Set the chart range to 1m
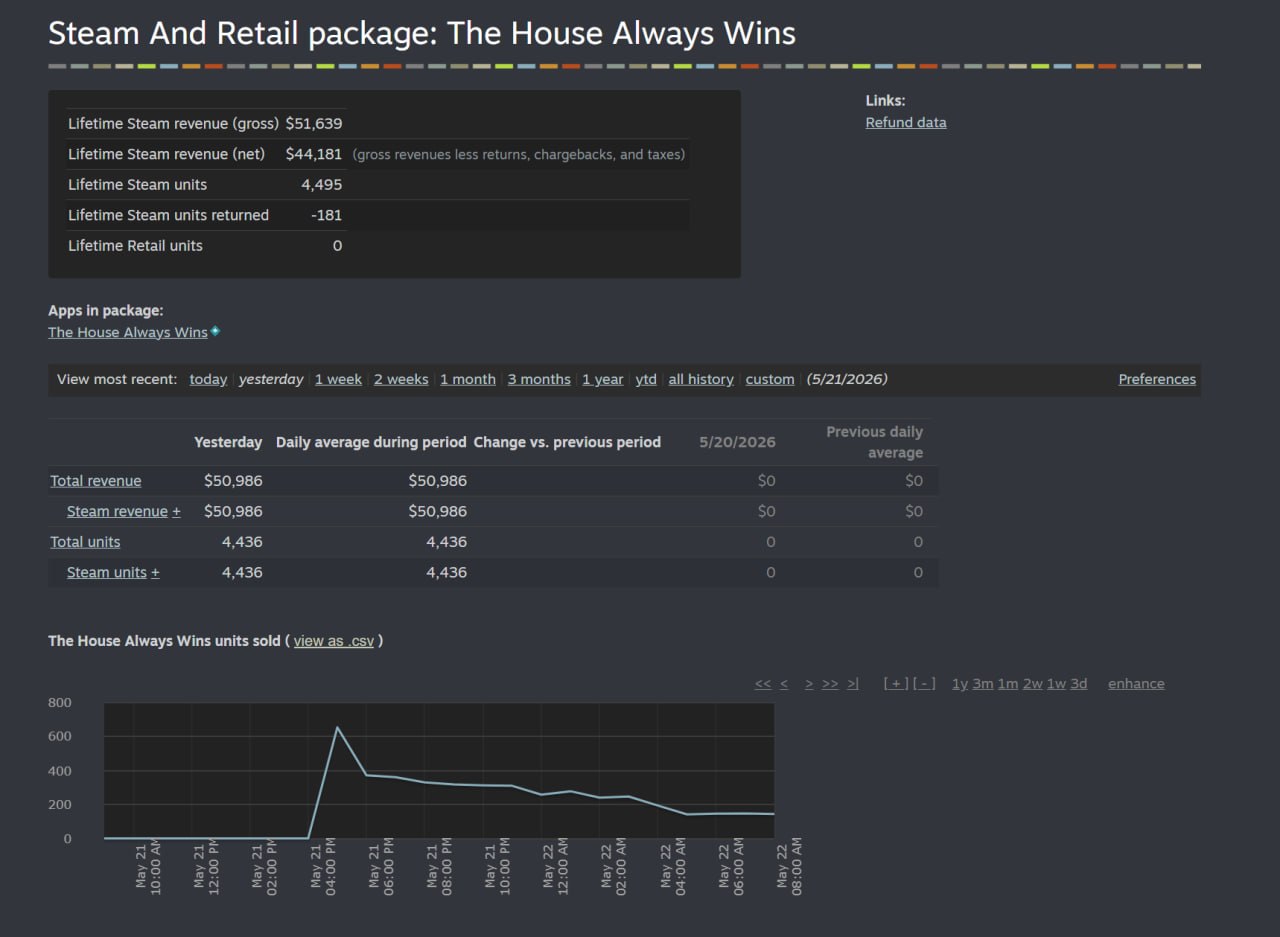1280x937 pixels. [x=1008, y=684]
